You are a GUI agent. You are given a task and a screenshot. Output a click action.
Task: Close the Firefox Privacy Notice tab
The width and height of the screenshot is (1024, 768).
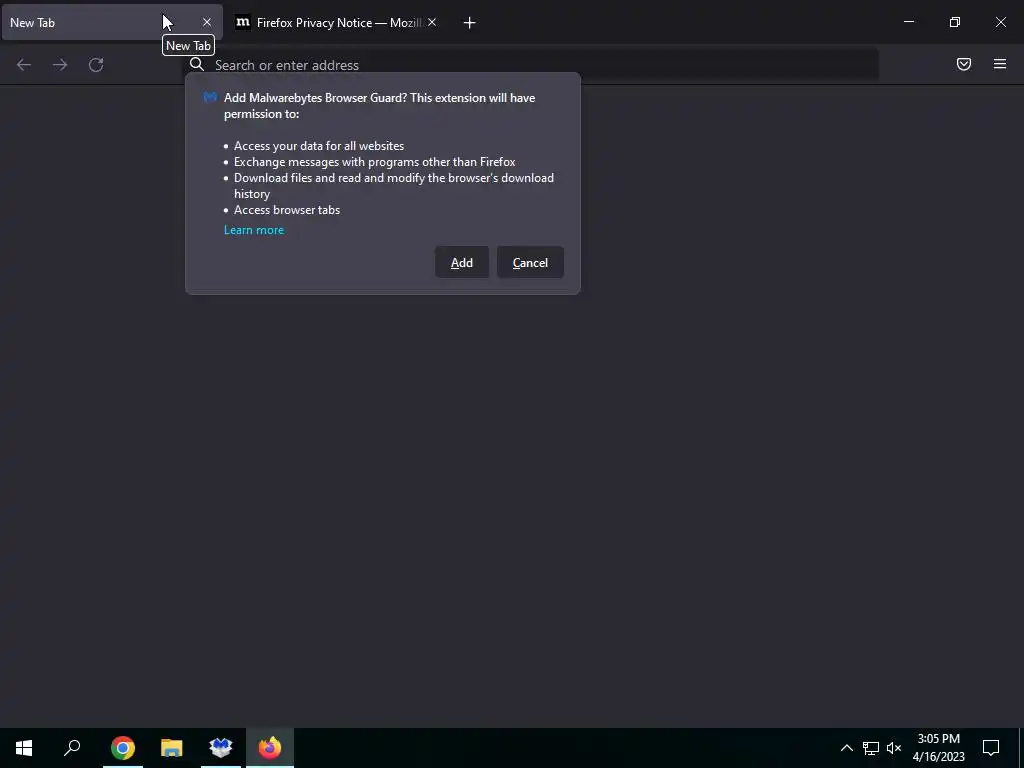tap(432, 22)
